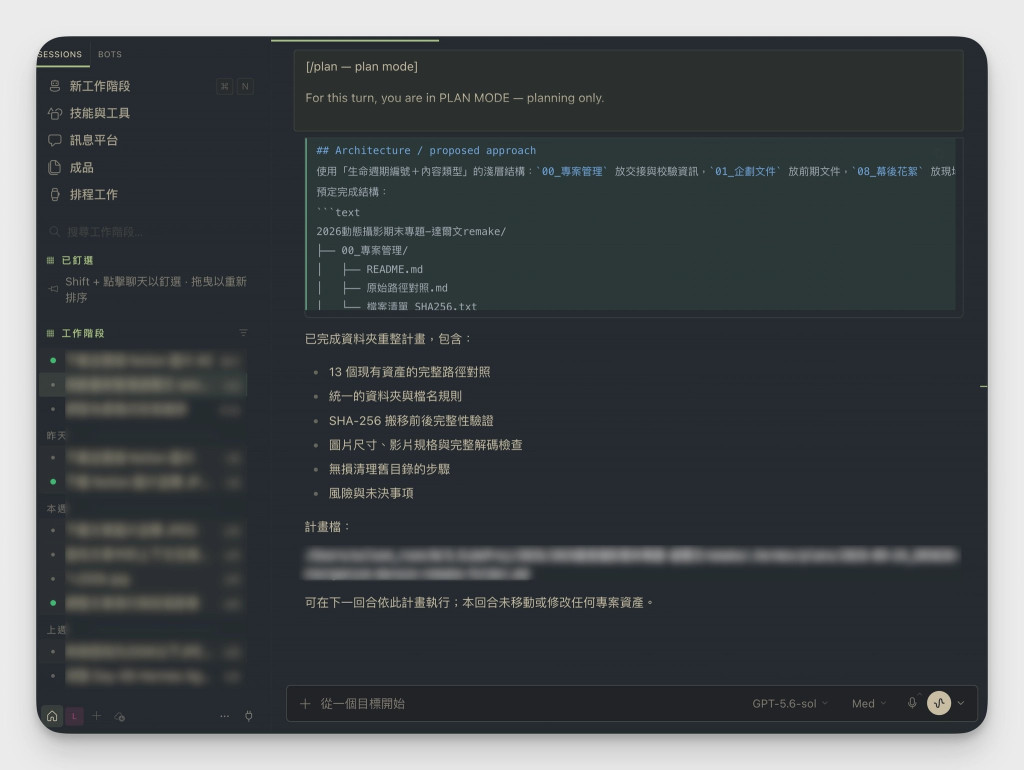This screenshot has height=770, width=1024.
Task: Click the 'For this turn, you are in PLAN MODE' line
Action: coord(455,98)
